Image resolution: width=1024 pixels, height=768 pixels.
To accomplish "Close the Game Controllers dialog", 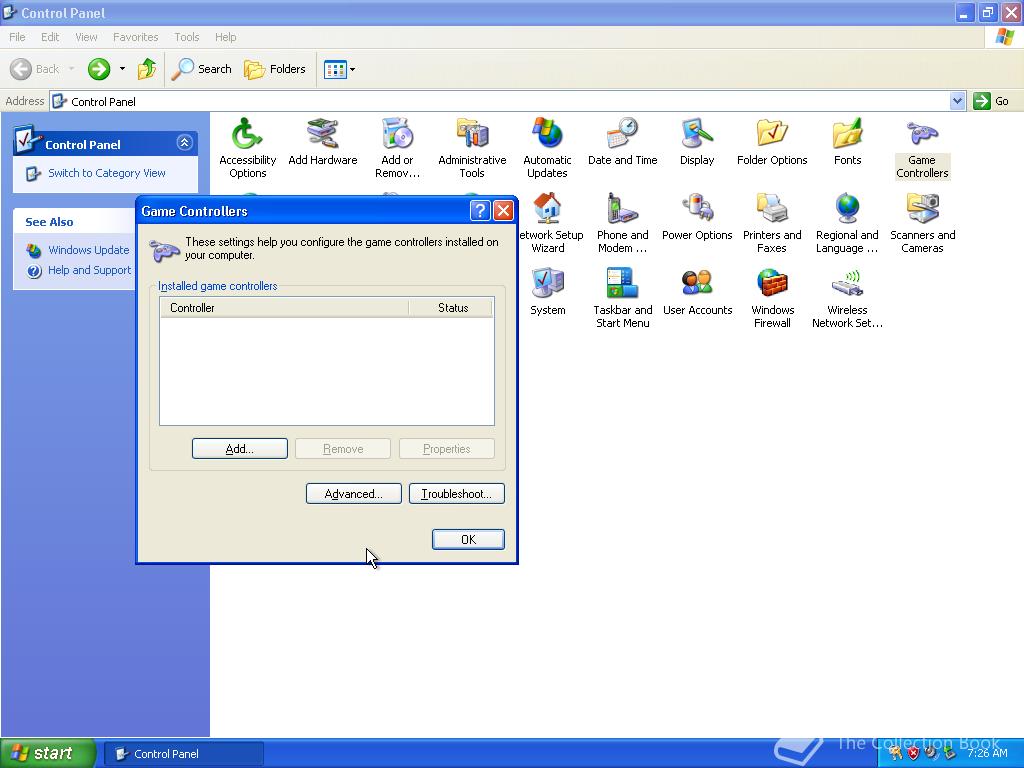I will [x=503, y=210].
